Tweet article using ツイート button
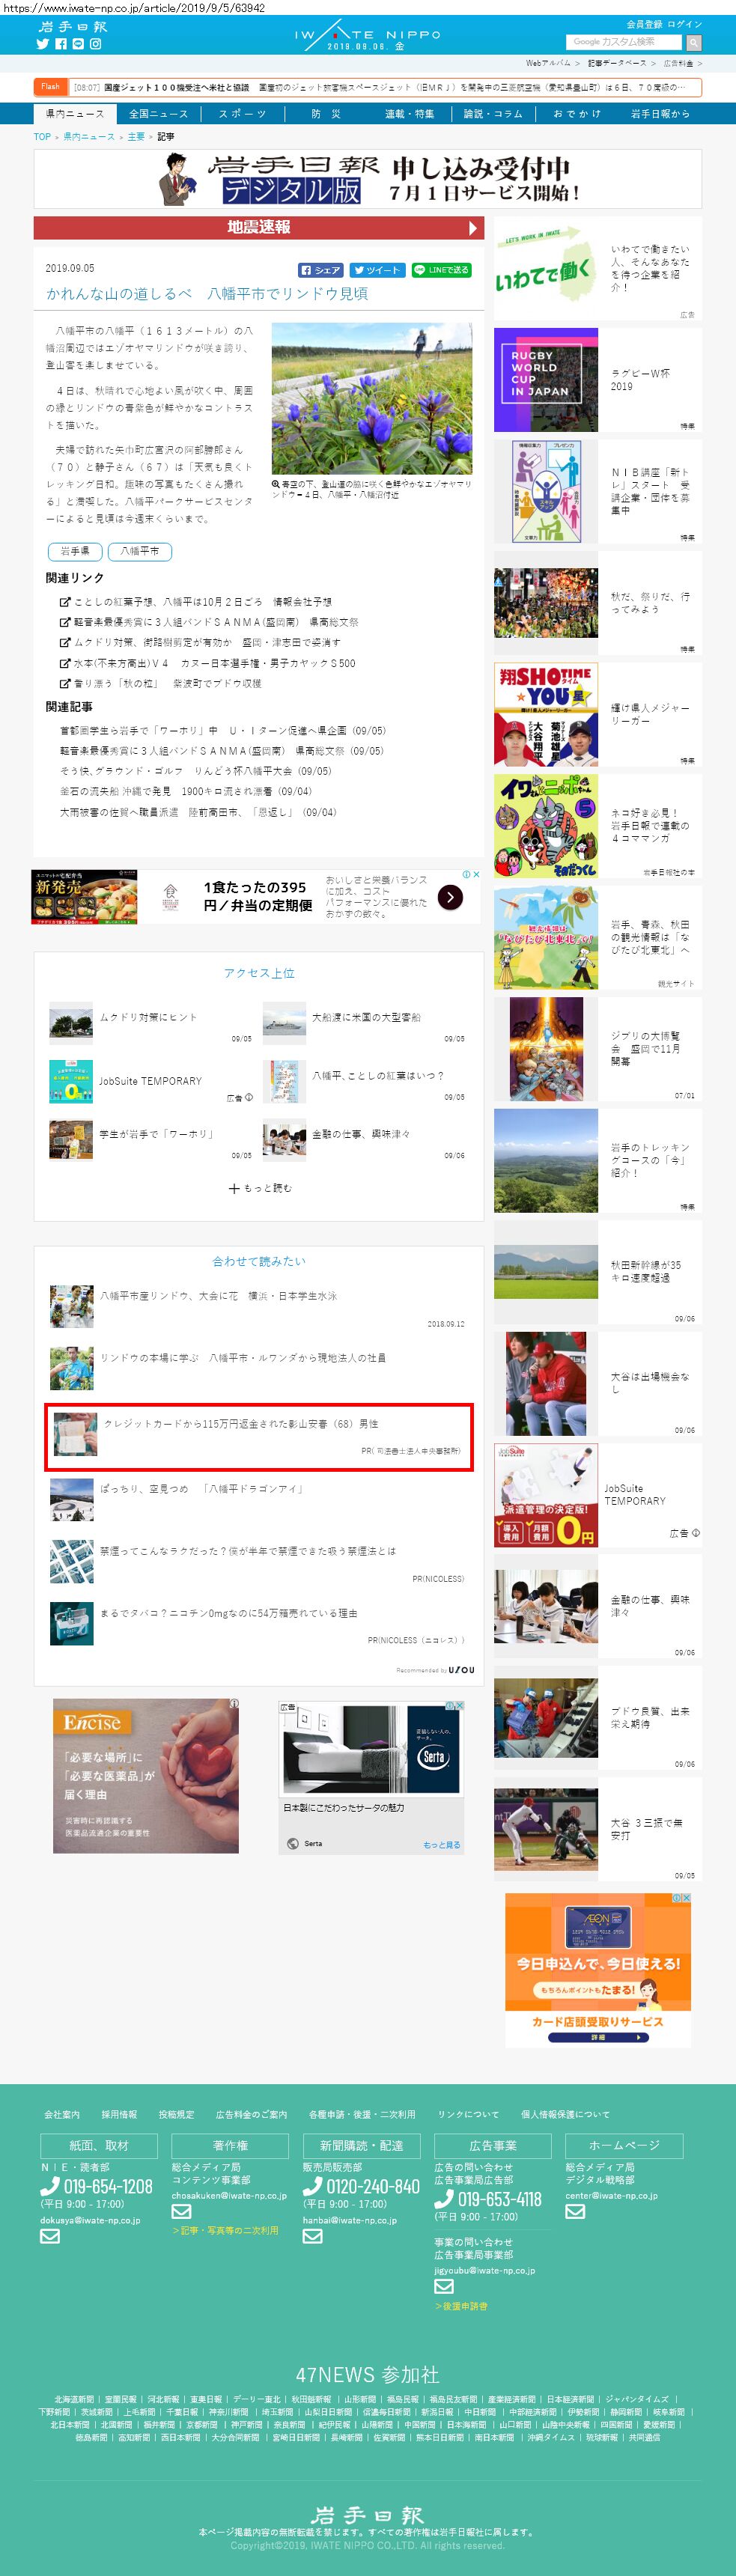Screen dimensions: 736x2576 377,270
